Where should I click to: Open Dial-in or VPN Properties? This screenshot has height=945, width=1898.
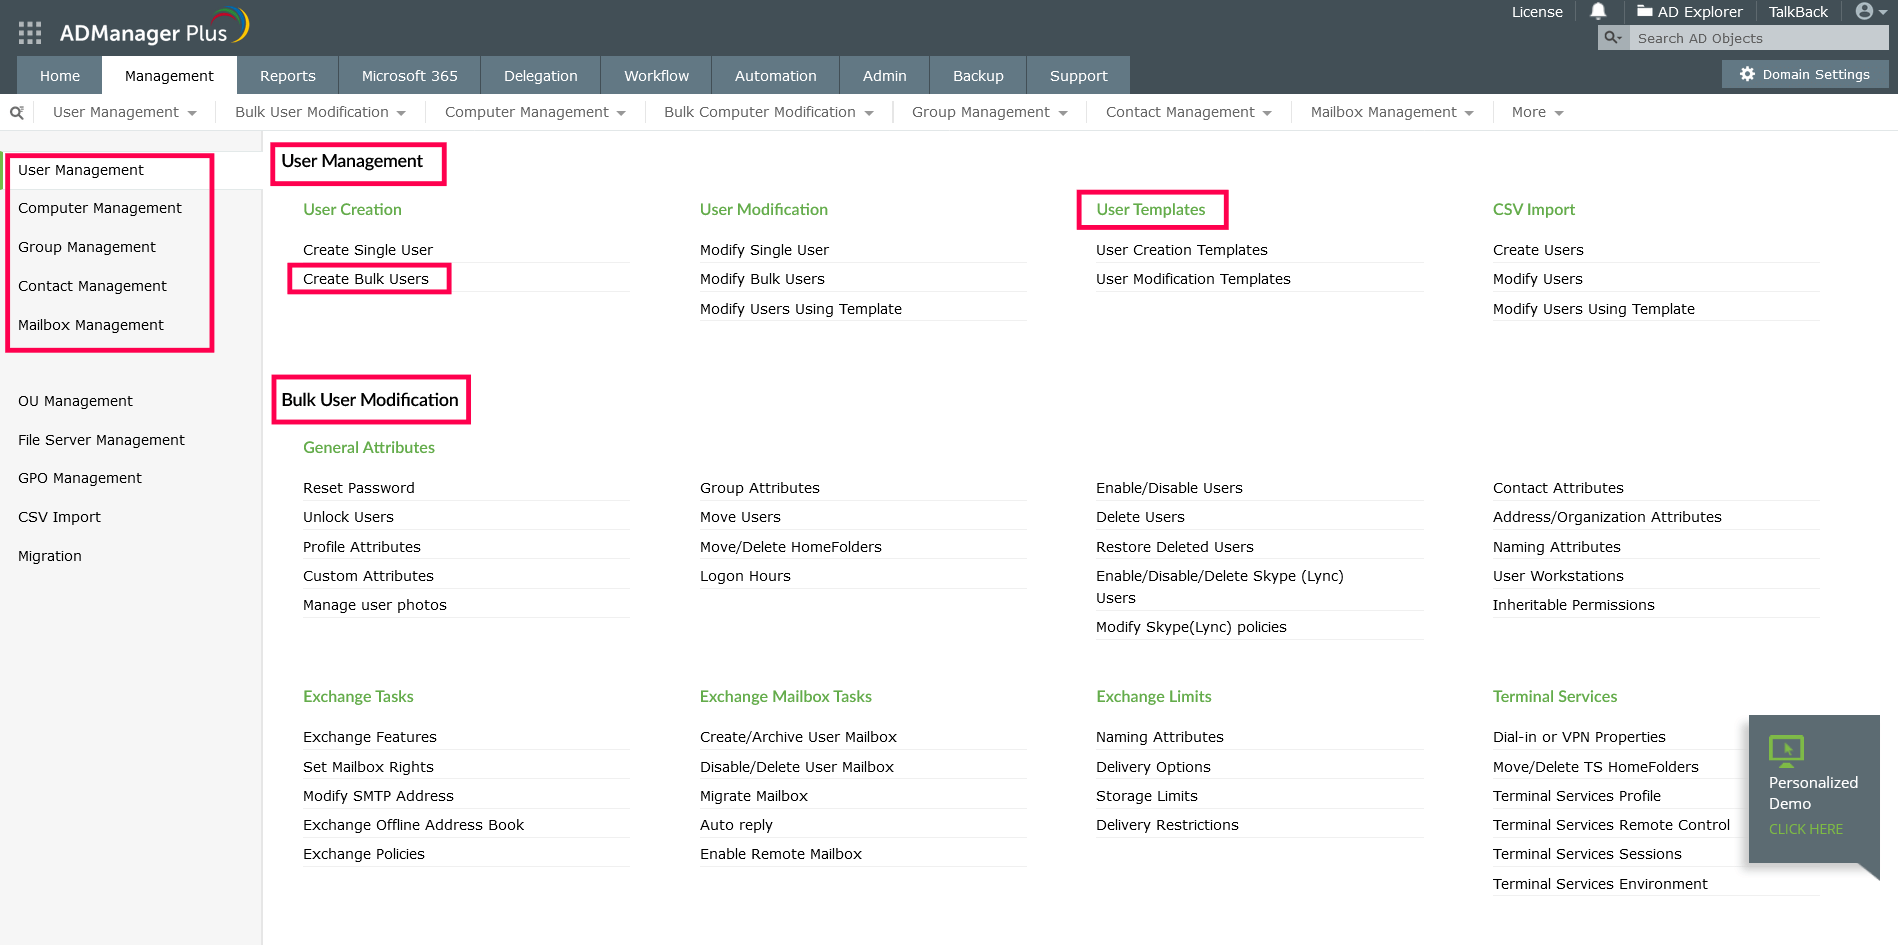1579,737
